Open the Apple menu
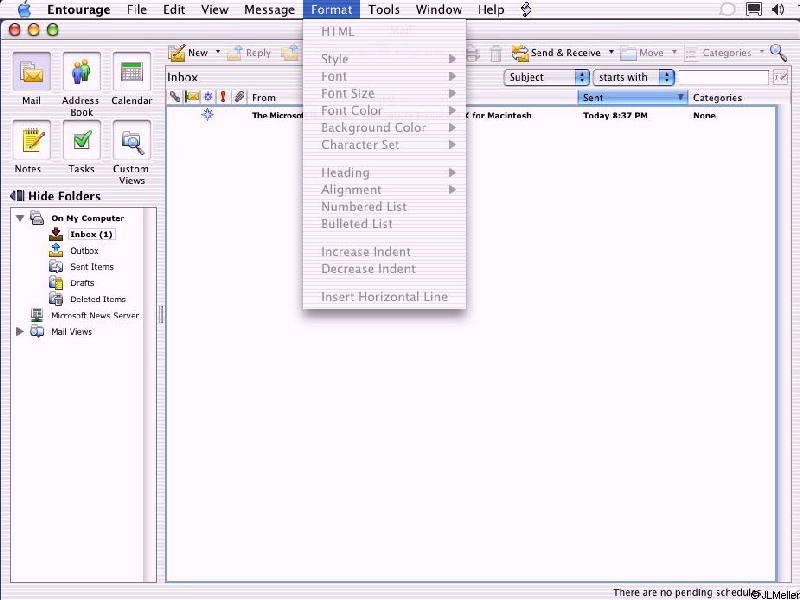800x600 pixels. 24,9
